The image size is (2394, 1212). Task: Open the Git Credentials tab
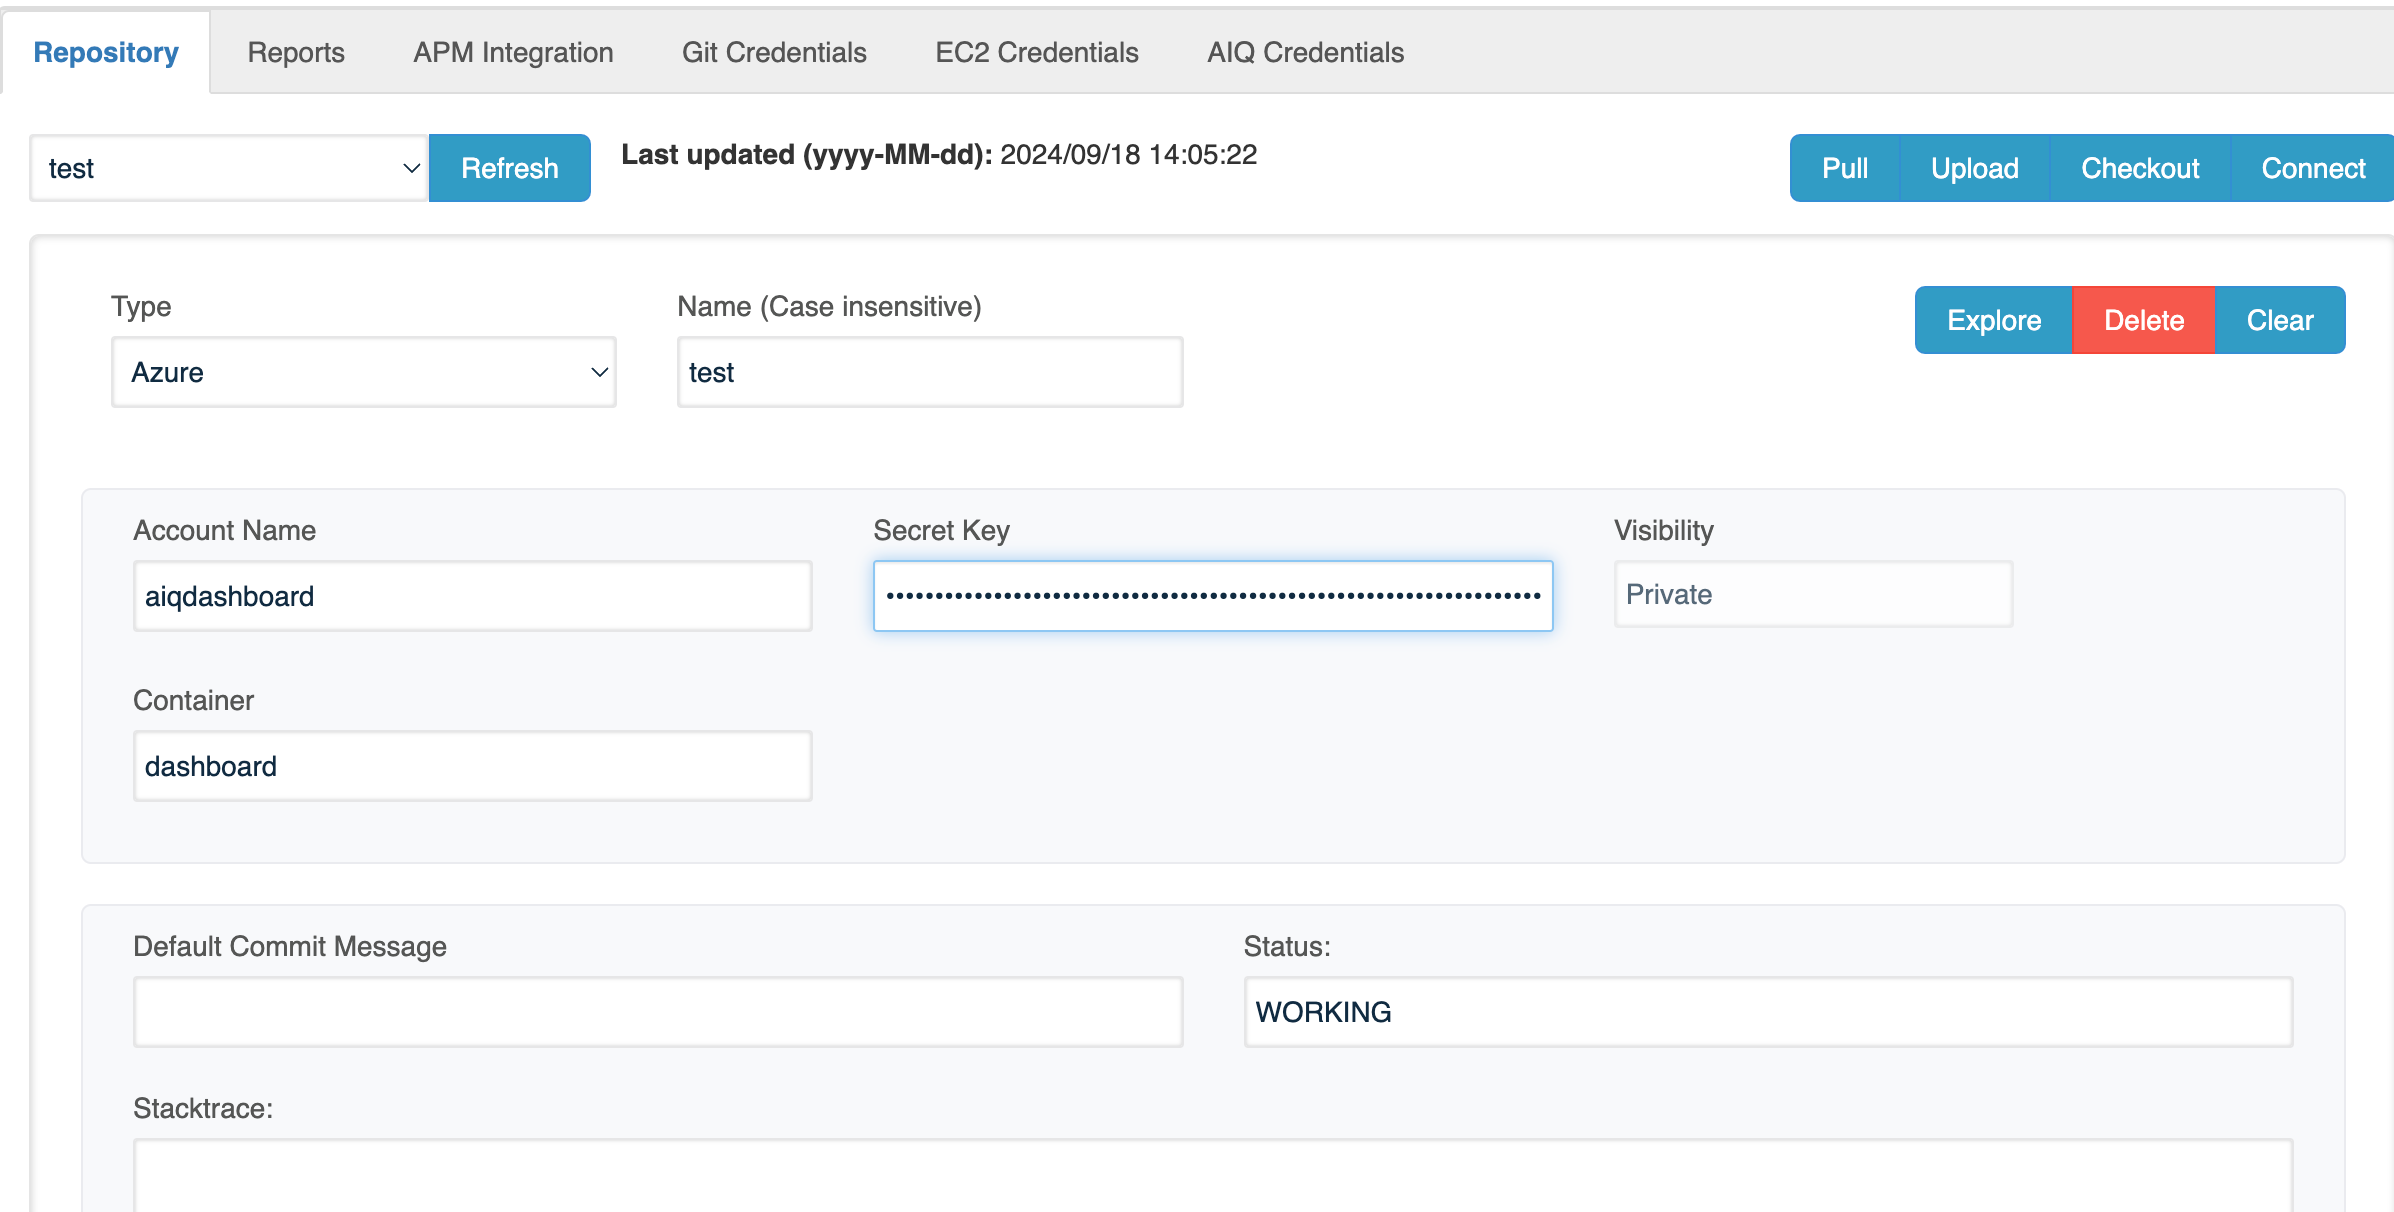tap(774, 52)
